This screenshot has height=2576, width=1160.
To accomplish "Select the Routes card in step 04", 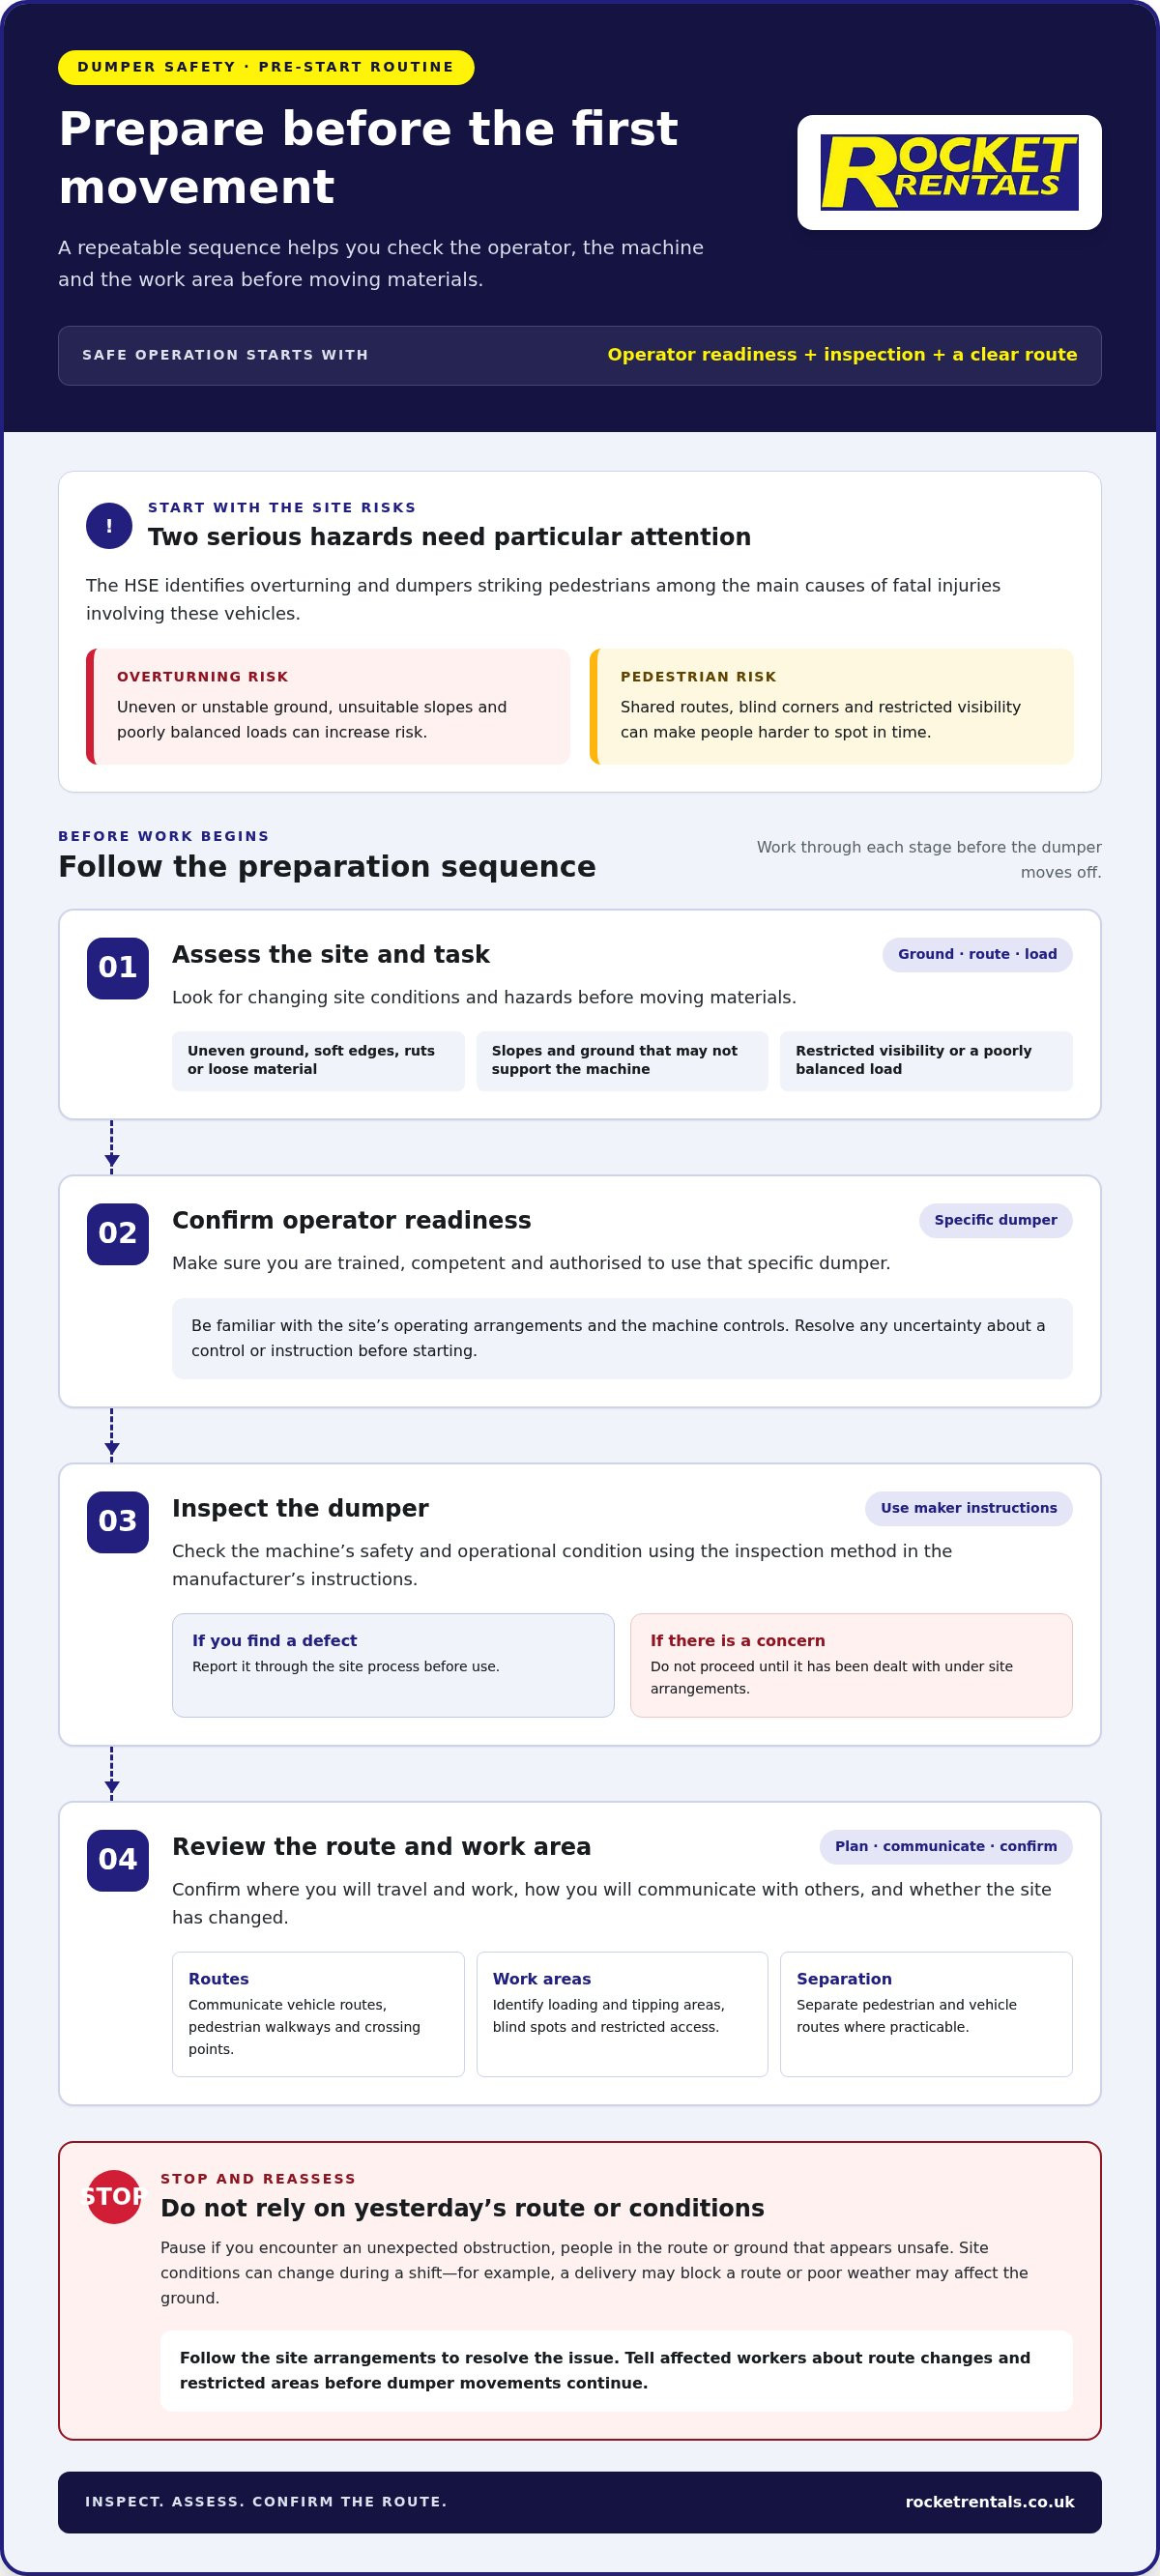I will (318, 2014).
